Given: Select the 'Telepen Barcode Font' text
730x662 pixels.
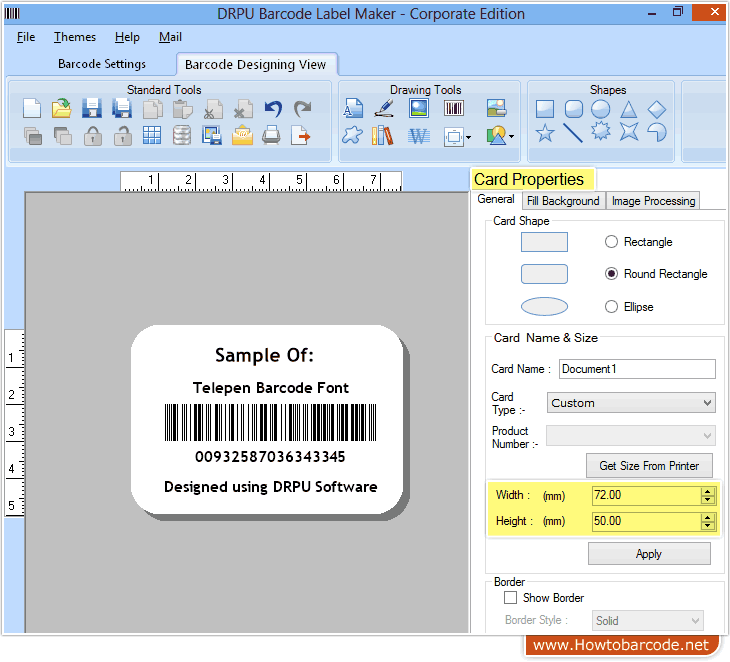Looking at the screenshot, I should click(x=270, y=387).
